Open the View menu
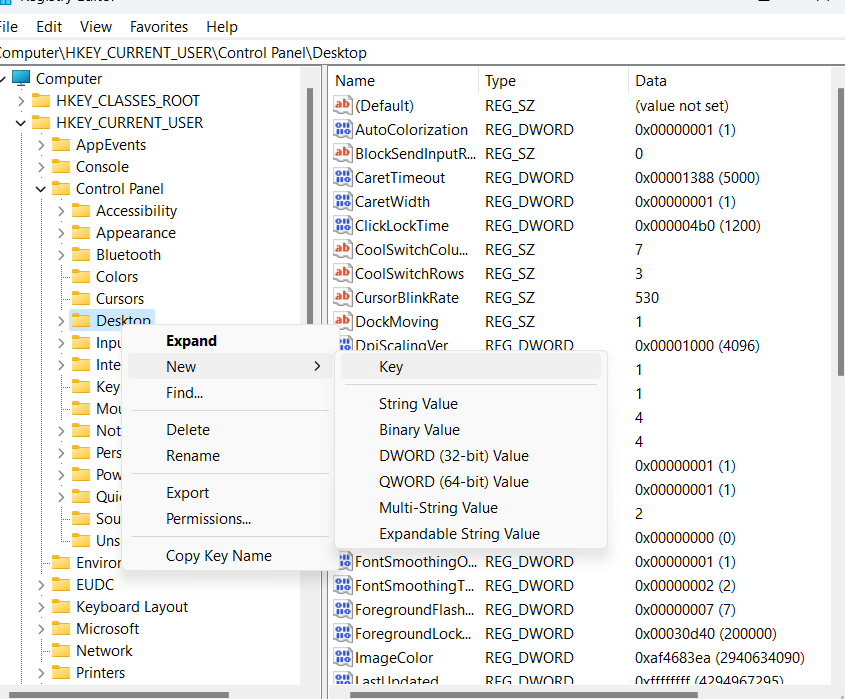Image resolution: width=845 pixels, height=699 pixels. 95,26
